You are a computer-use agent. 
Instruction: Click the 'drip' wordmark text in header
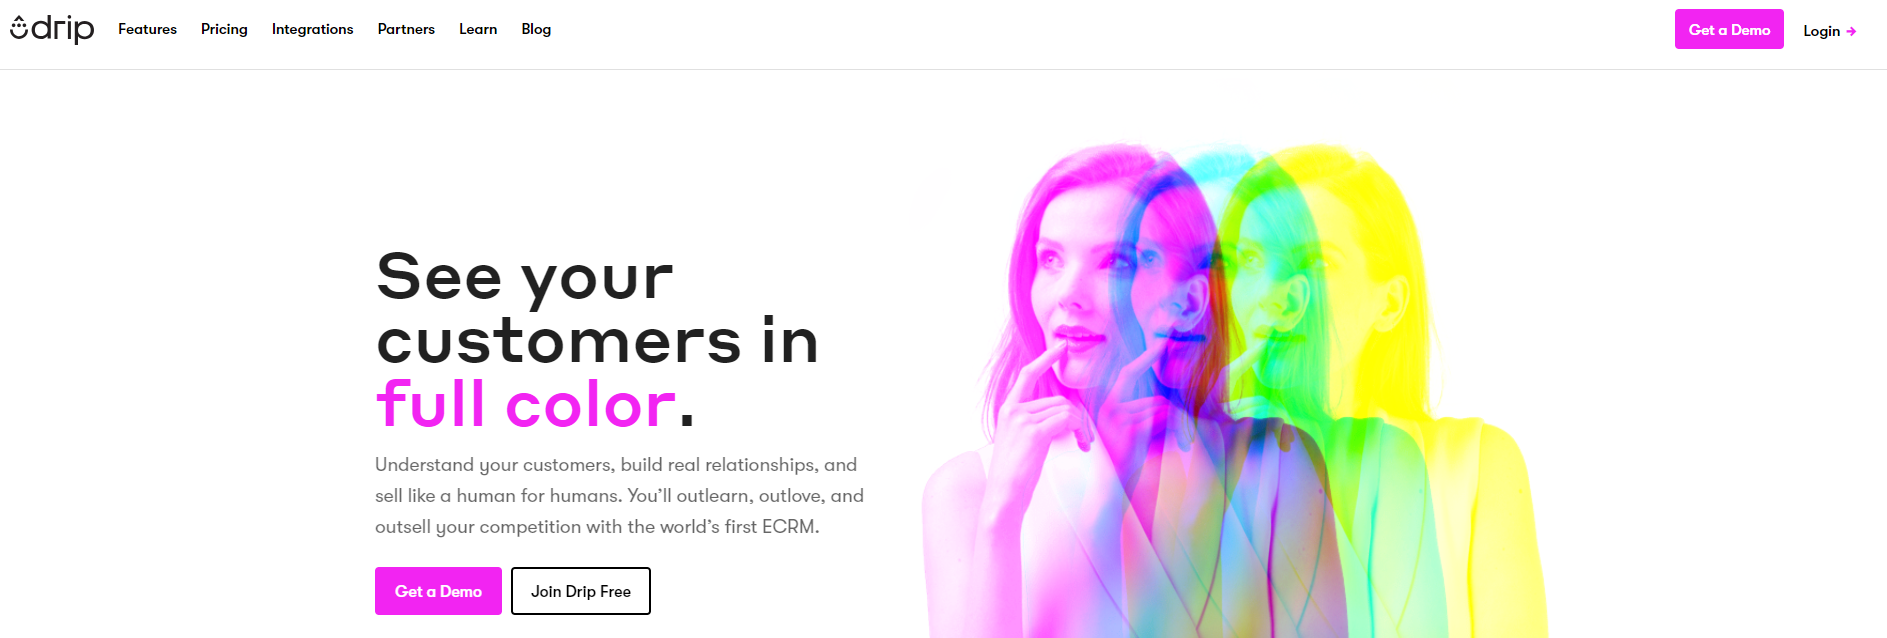pos(63,29)
